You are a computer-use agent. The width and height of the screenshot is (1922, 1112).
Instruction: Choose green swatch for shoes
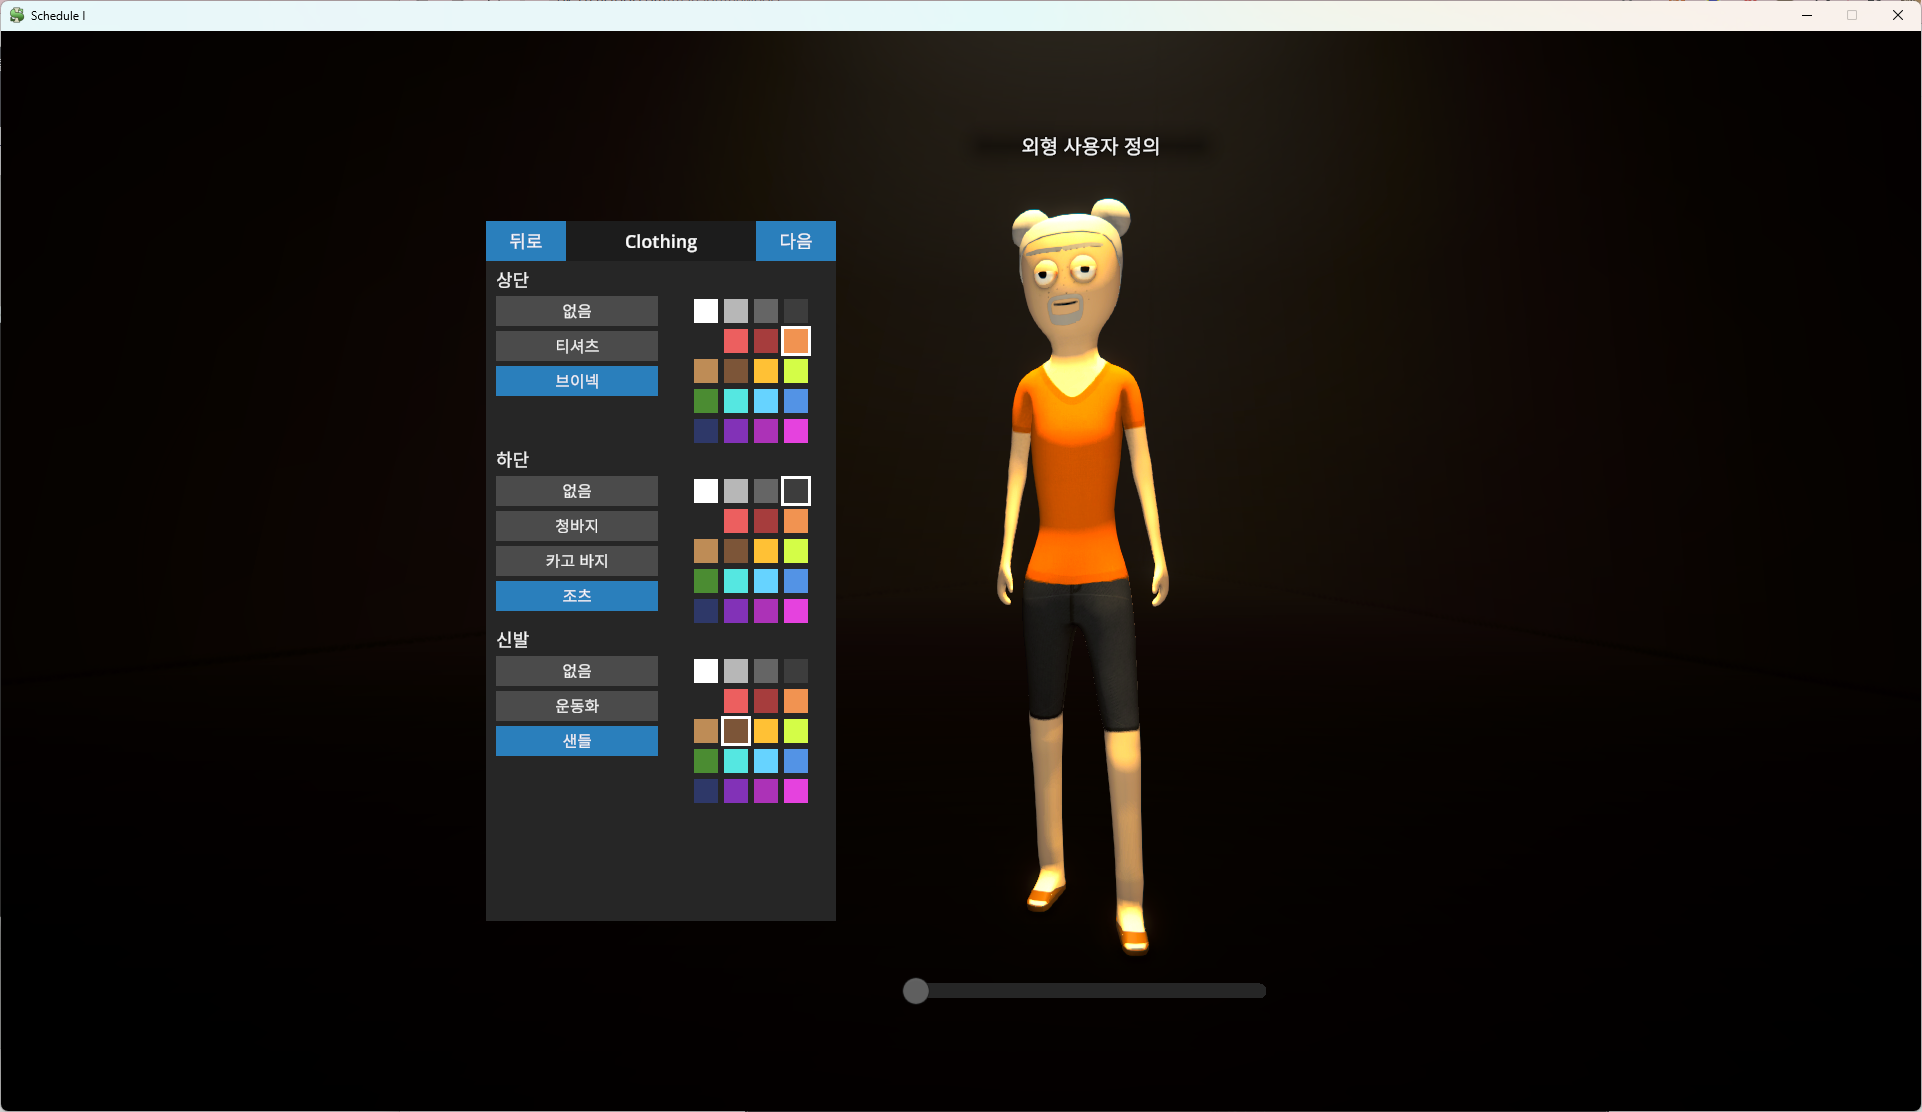tap(706, 761)
